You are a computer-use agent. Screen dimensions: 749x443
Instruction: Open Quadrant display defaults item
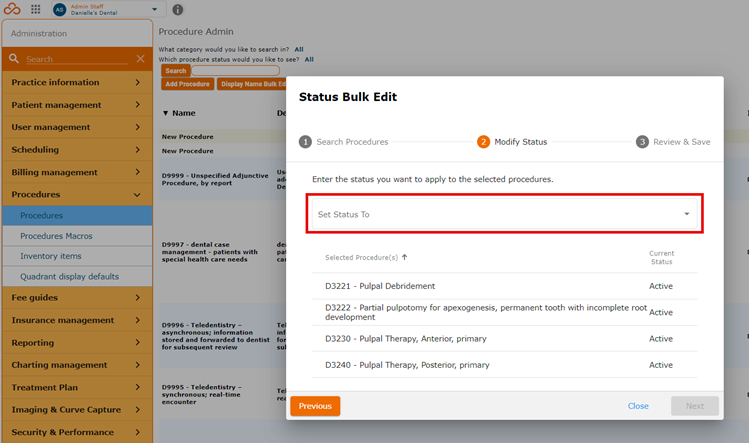pos(77,277)
